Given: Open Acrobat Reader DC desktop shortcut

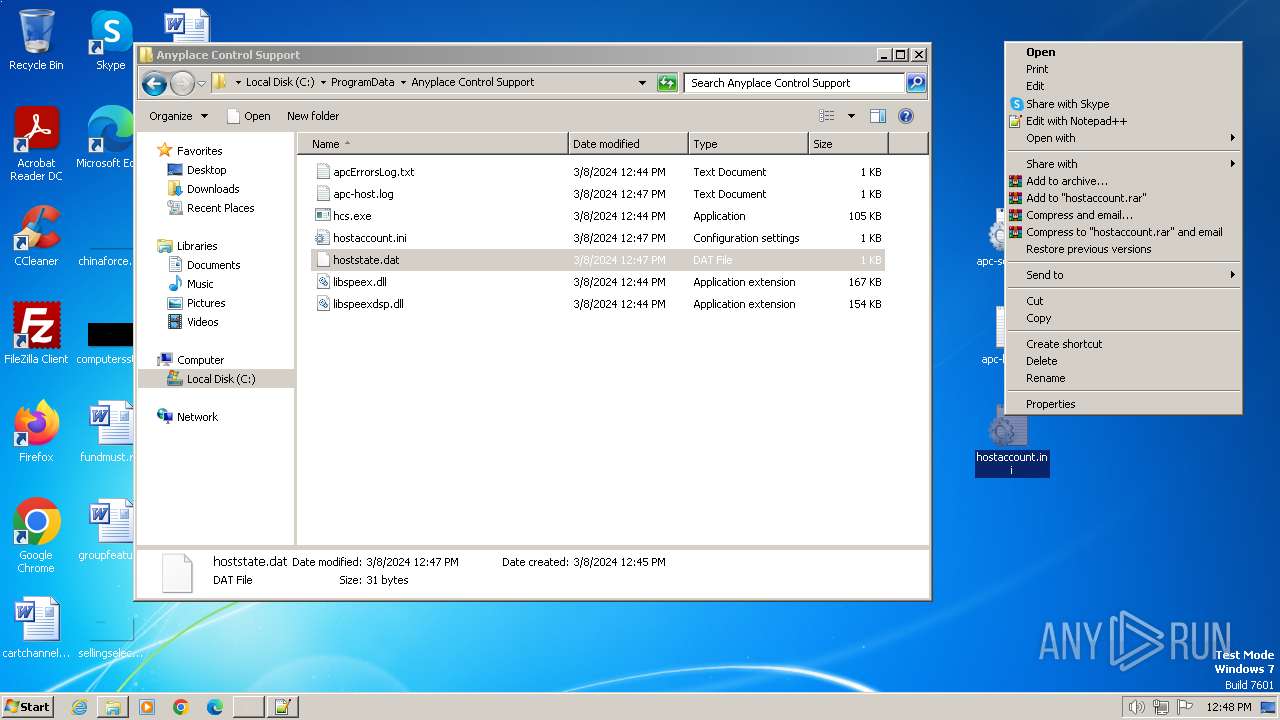Looking at the screenshot, I should pos(36,145).
